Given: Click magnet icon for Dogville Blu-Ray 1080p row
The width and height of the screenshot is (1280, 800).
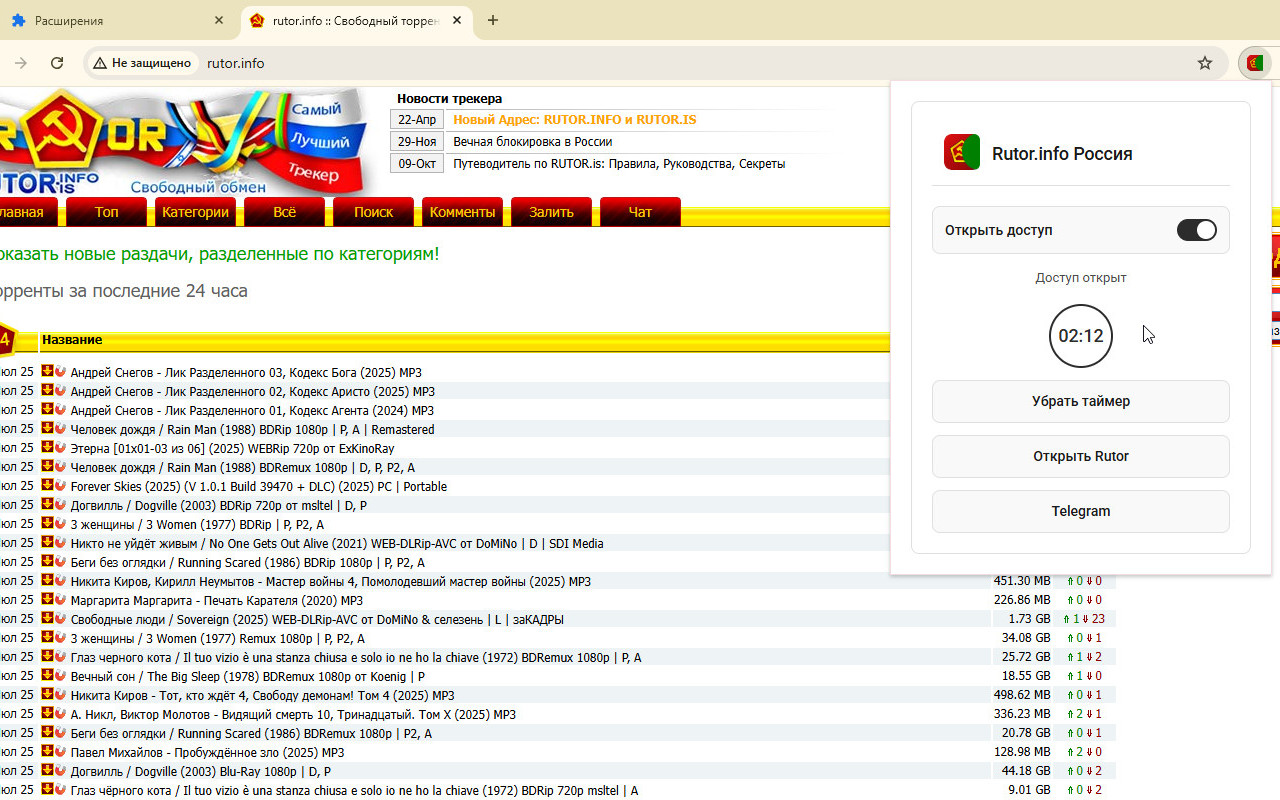Looking at the screenshot, I should [x=60, y=770].
